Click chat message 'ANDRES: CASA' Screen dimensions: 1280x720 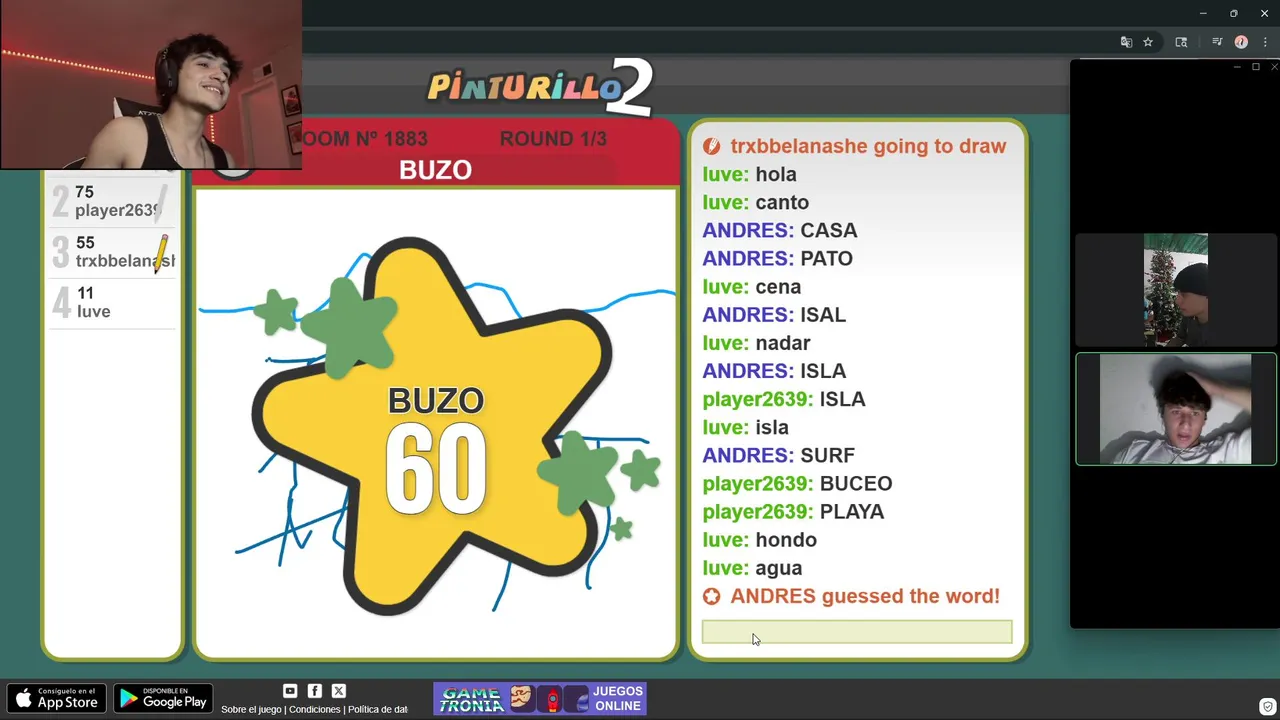tap(779, 230)
